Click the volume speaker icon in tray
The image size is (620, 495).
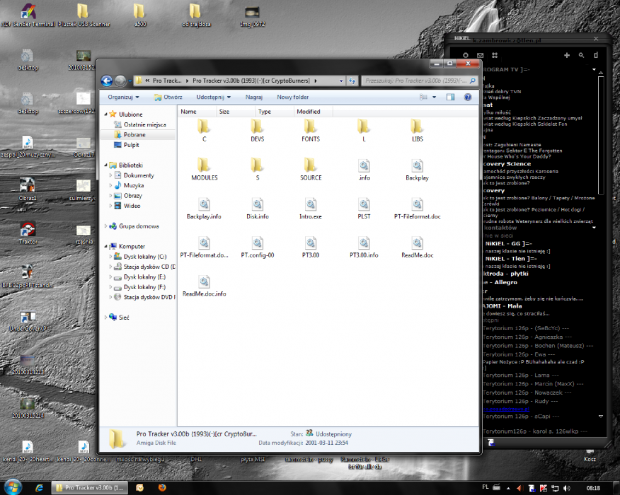click(x=567, y=488)
